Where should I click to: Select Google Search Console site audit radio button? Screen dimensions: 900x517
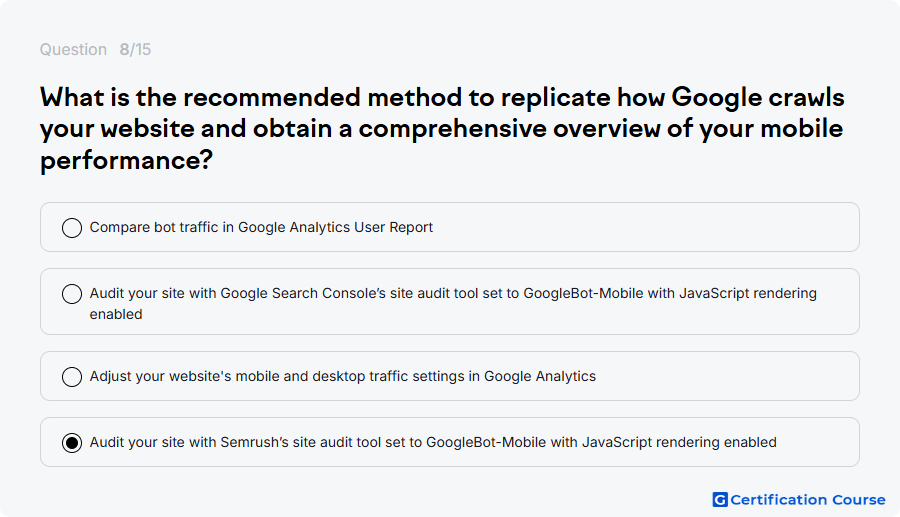coord(72,294)
